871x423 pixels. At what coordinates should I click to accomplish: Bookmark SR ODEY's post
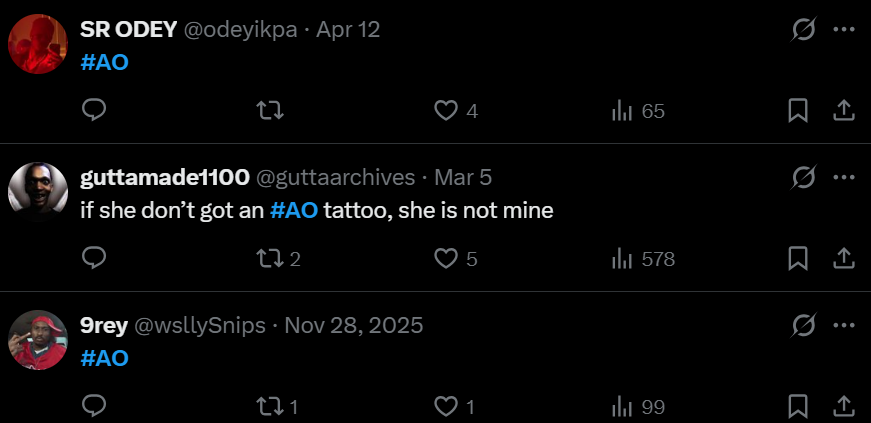tap(798, 111)
